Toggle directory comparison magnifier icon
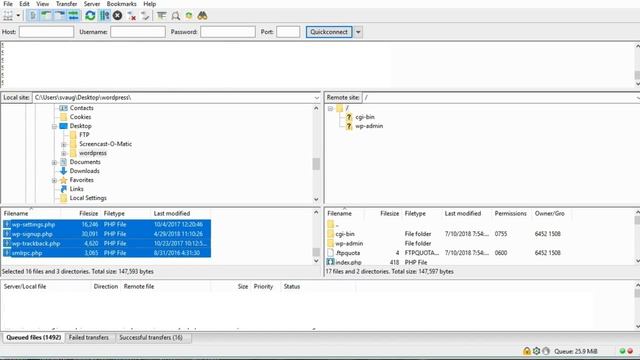The width and height of the screenshot is (640, 360). coord(176,16)
